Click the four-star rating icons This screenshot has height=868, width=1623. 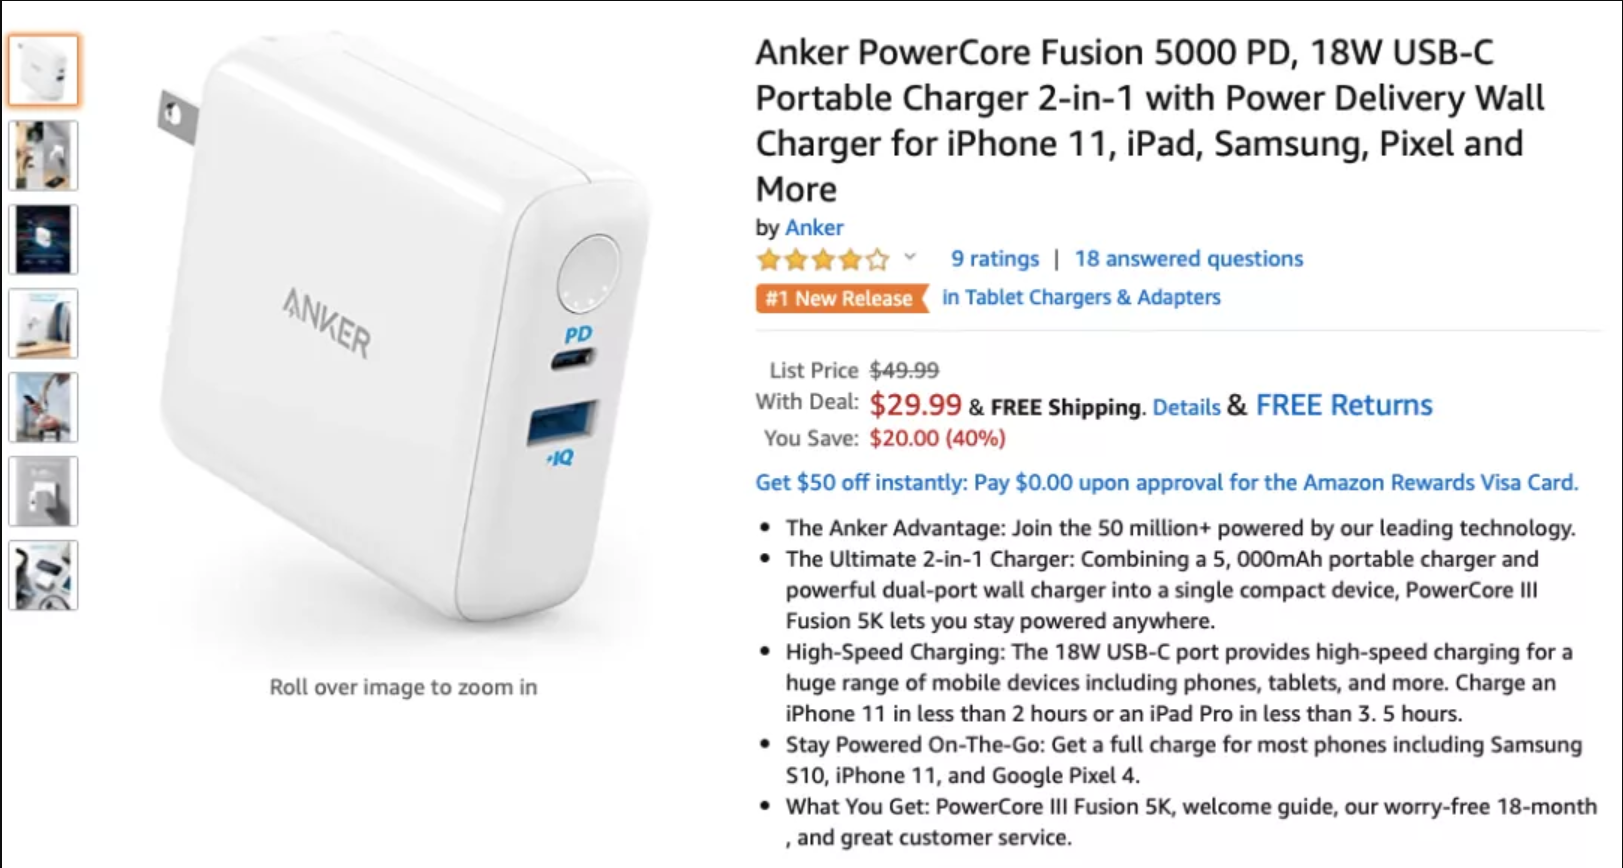coord(823,260)
